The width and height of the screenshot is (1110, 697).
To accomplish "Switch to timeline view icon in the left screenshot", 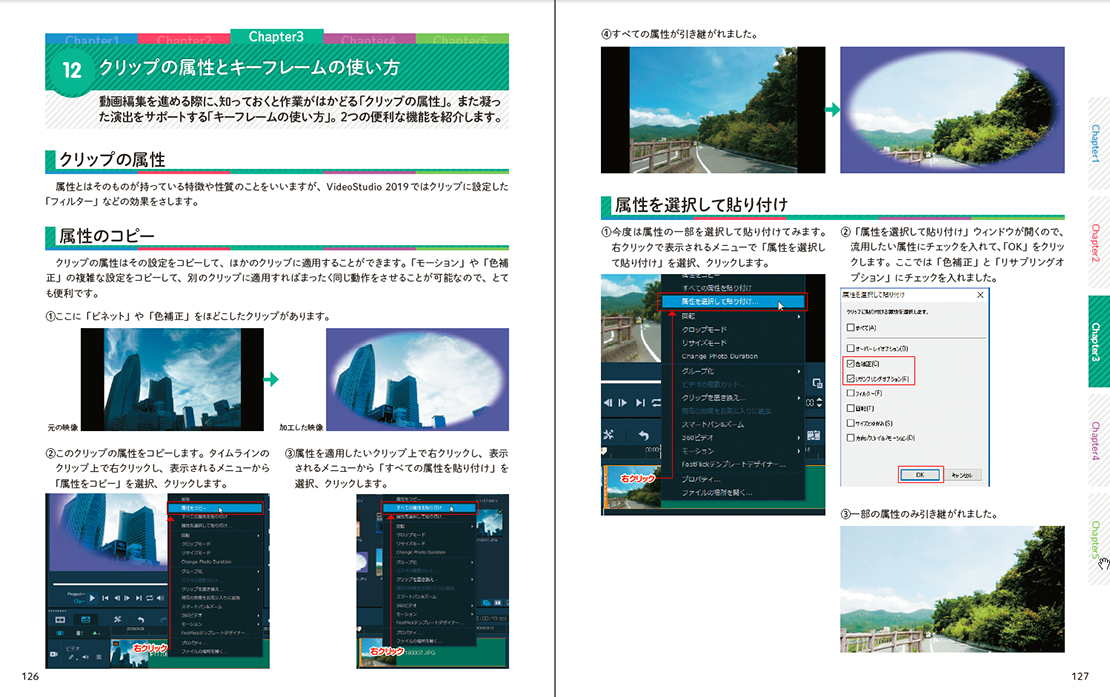I will pos(86,621).
